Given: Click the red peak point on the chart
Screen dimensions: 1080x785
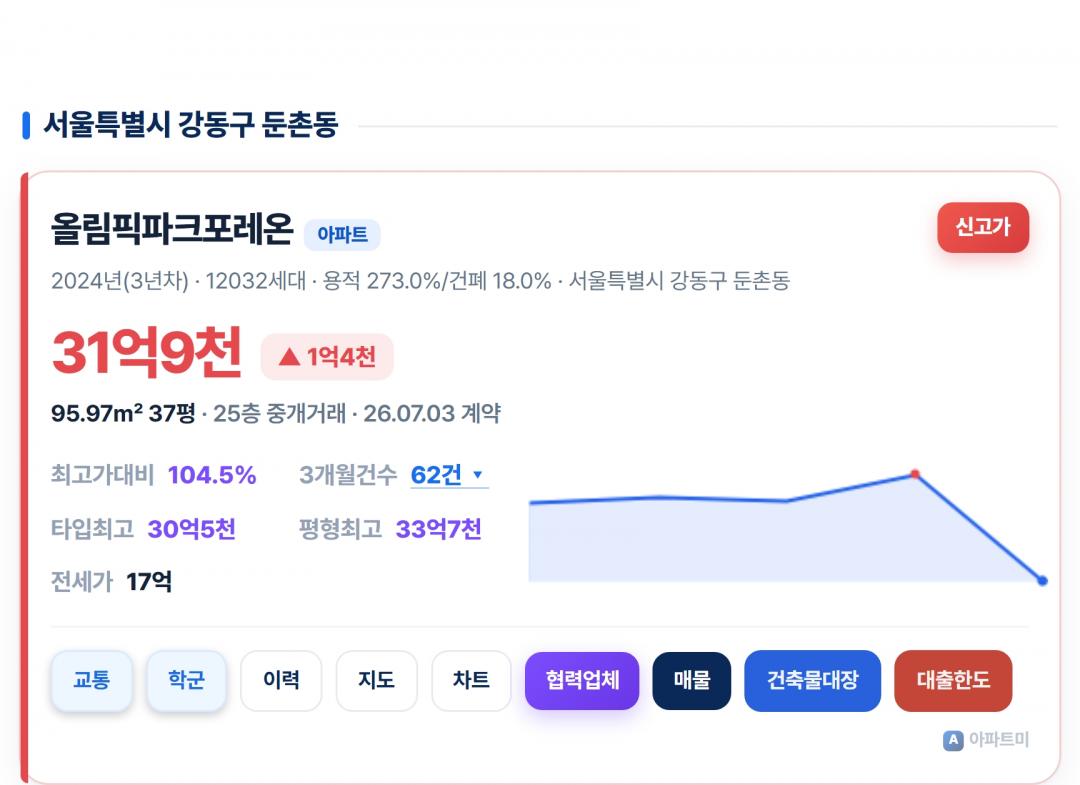Looking at the screenshot, I should [x=915, y=474].
